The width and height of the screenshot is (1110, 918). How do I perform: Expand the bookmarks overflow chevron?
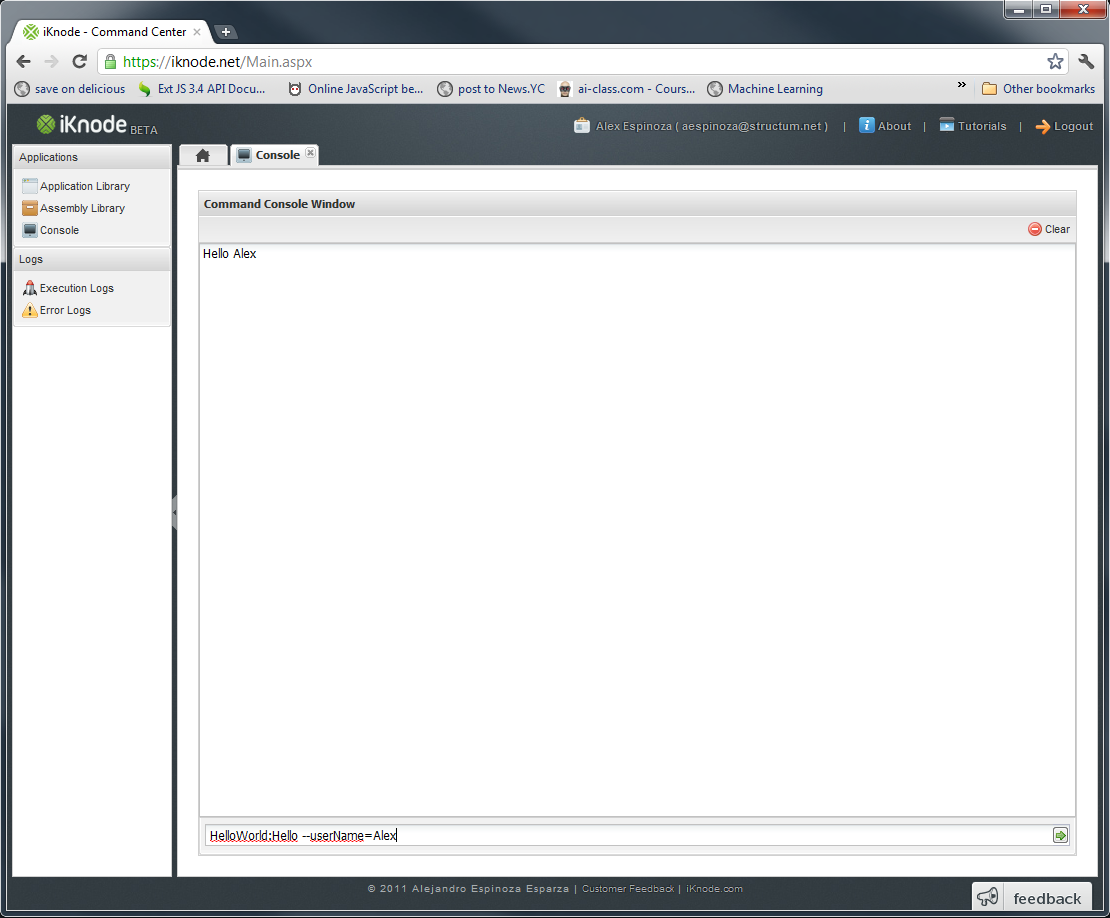click(x=961, y=85)
